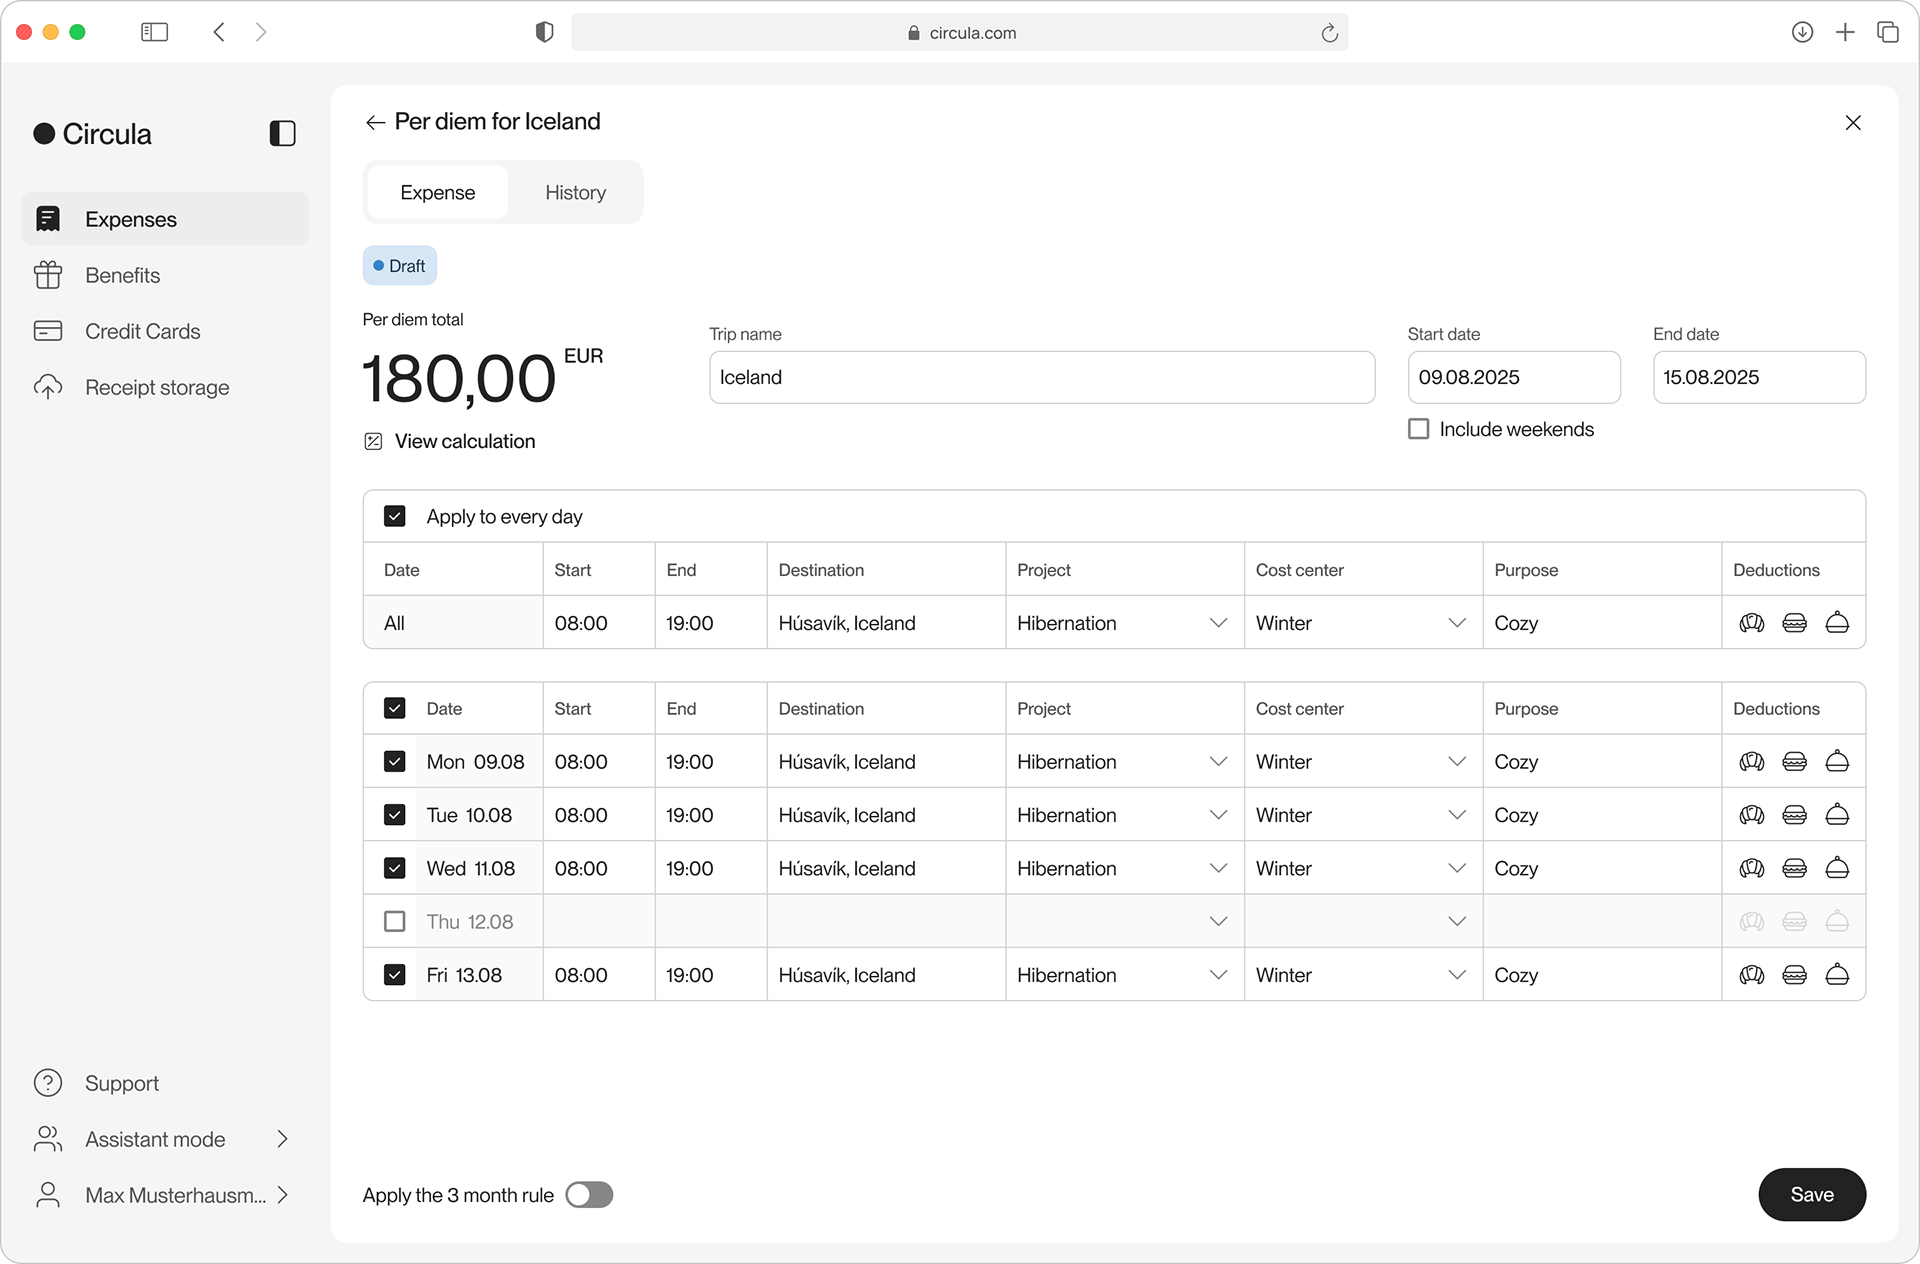Image resolution: width=1920 pixels, height=1264 pixels.
Task: Click lunch burger deduction icon in All row
Action: [1795, 623]
